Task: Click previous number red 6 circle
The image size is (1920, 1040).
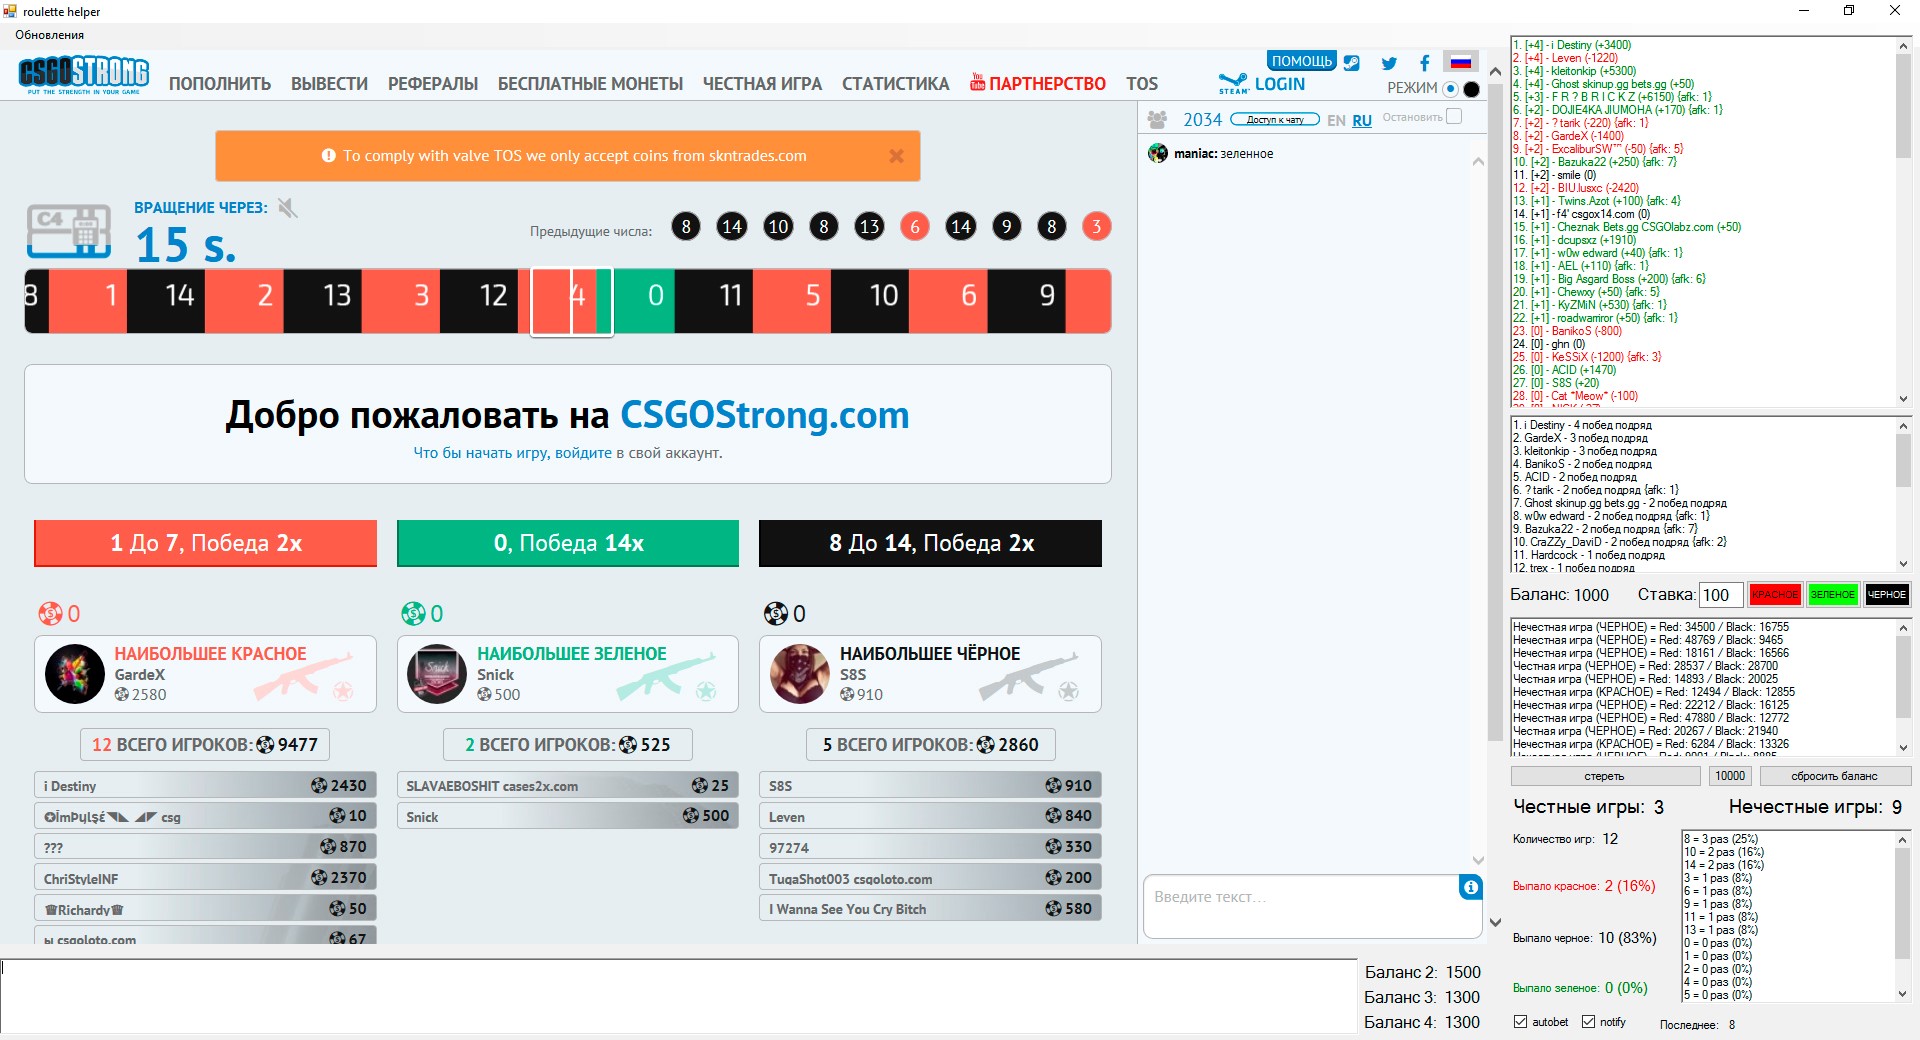Action: 914,227
